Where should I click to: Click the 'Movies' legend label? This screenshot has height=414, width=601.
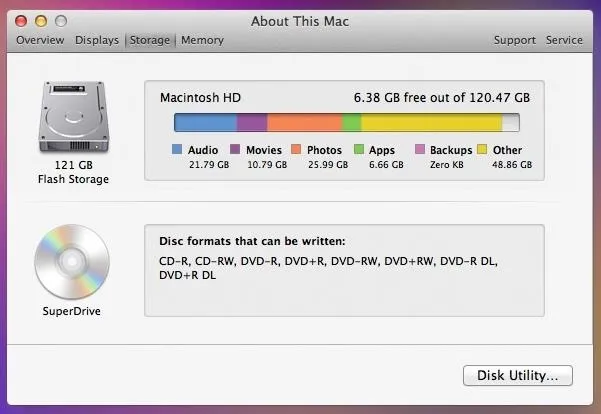coord(264,150)
